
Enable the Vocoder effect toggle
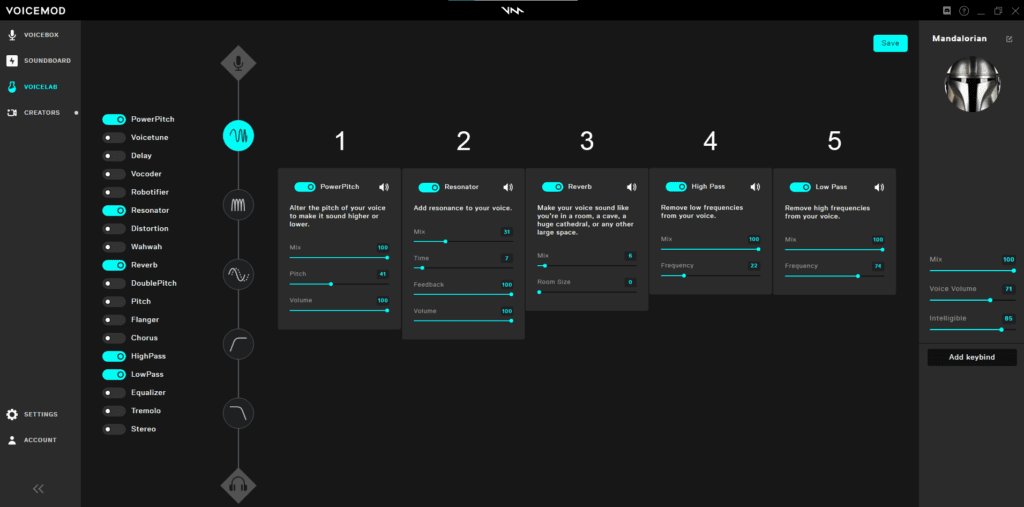(114, 174)
